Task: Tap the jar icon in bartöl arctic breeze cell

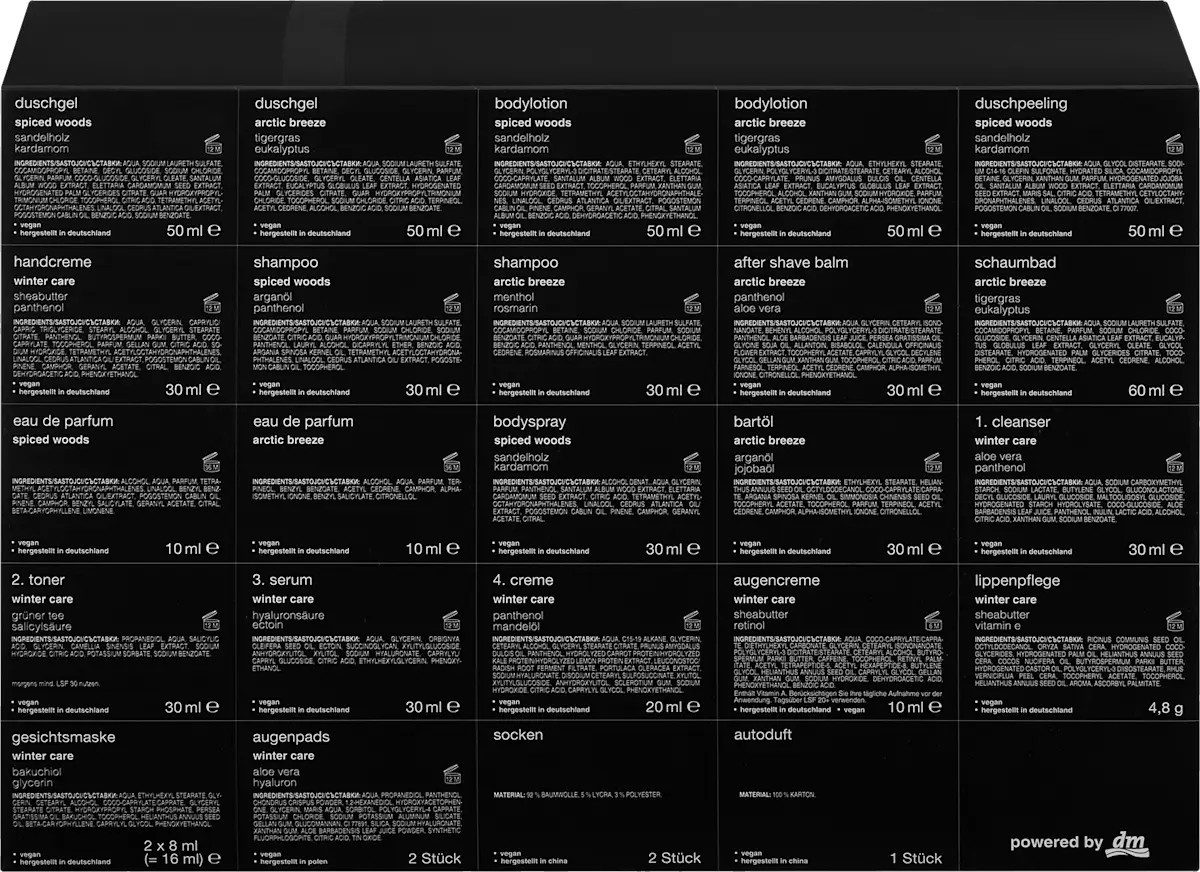Action: 932,461
